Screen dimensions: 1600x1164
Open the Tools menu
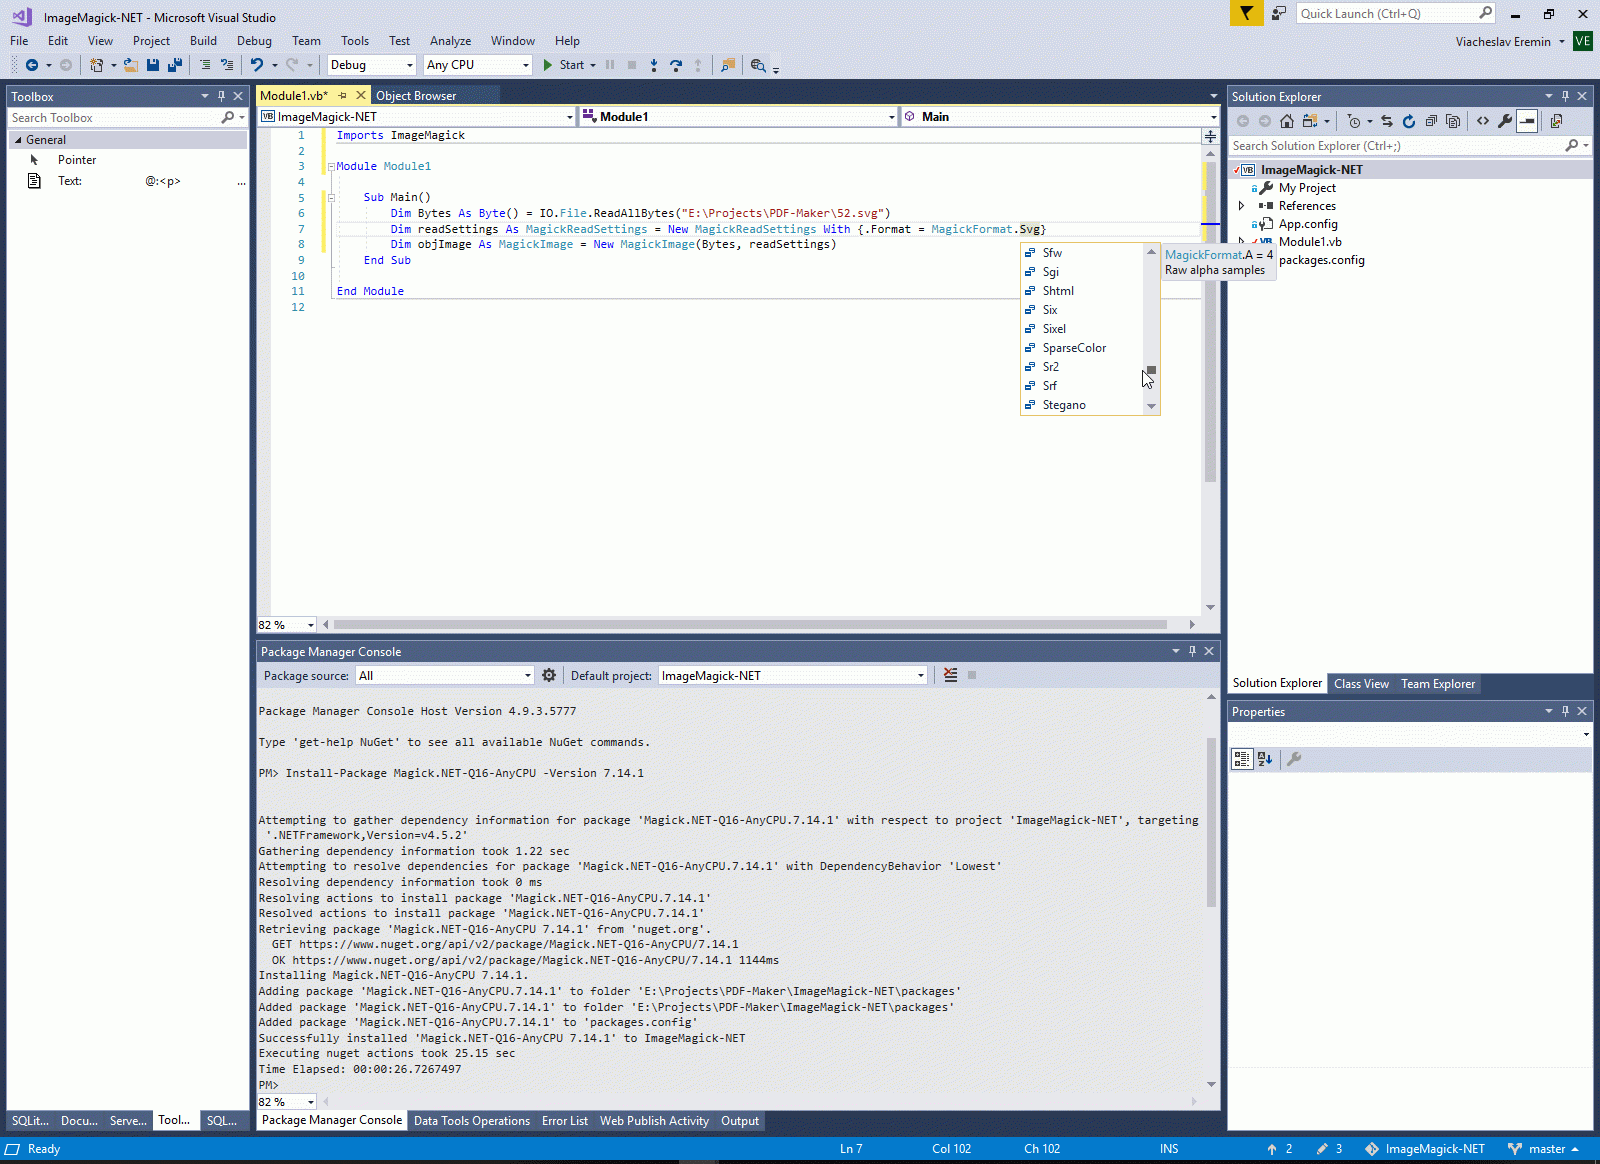(355, 41)
